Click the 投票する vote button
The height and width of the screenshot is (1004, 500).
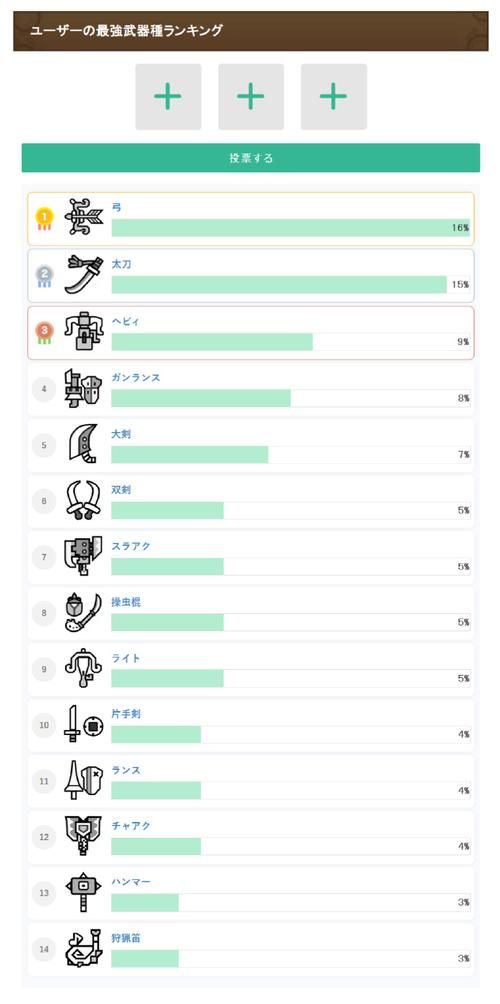coord(250,158)
